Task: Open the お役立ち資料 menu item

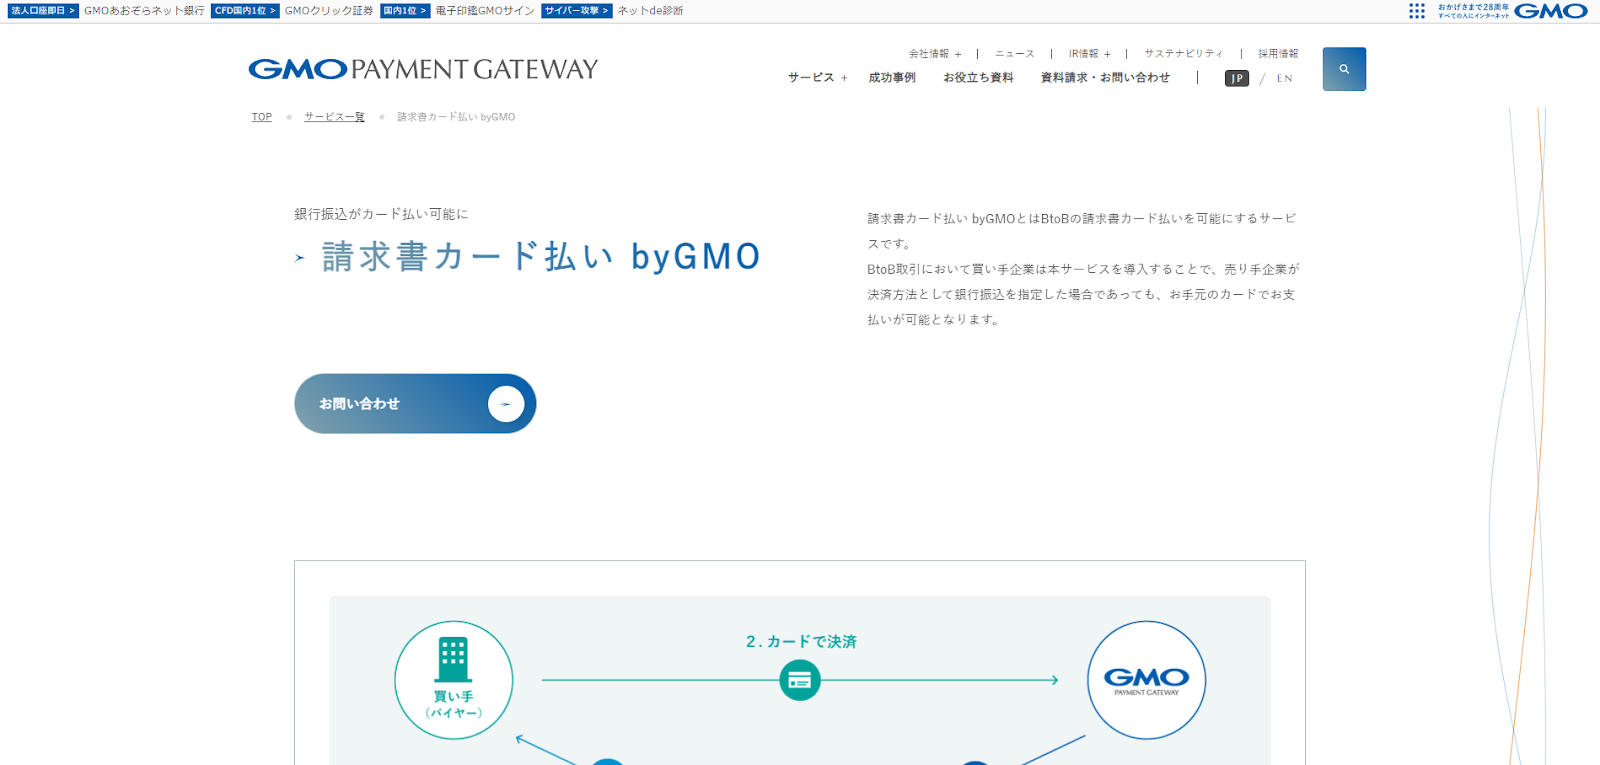Action: click(978, 77)
